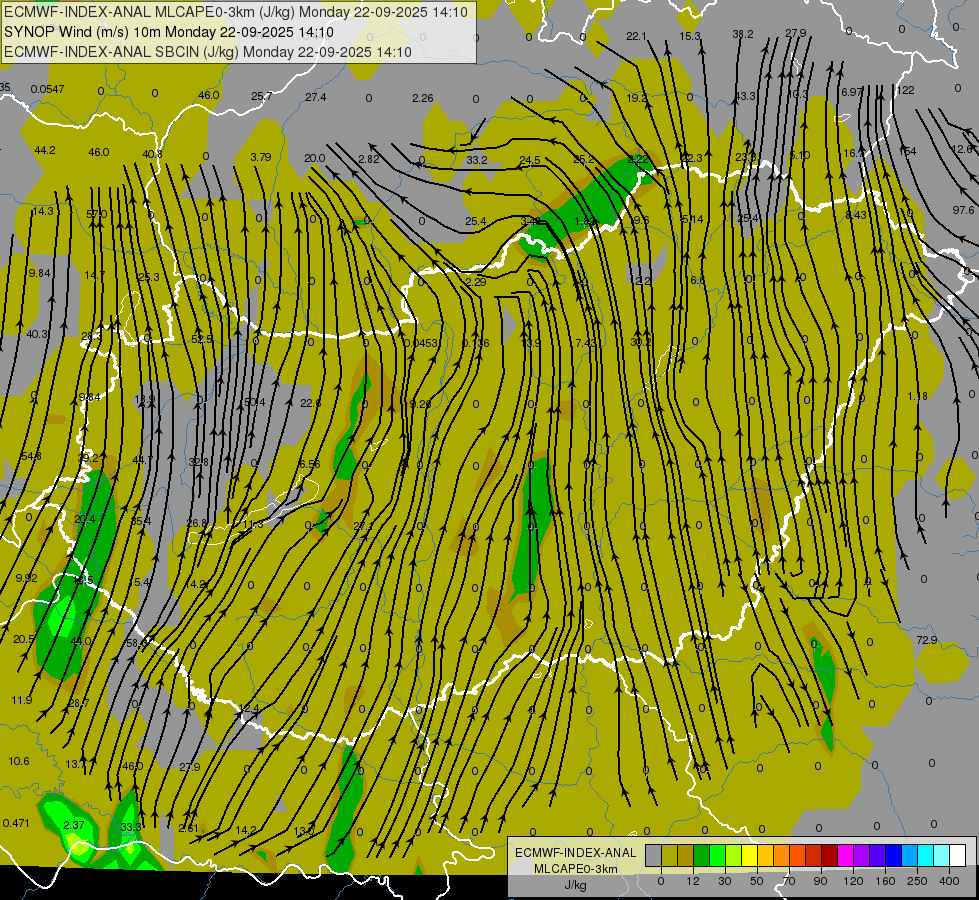Click the legend value label 90
Image resolution: width=979 pixels, height=900 pixels.
(x=820, y=881)
